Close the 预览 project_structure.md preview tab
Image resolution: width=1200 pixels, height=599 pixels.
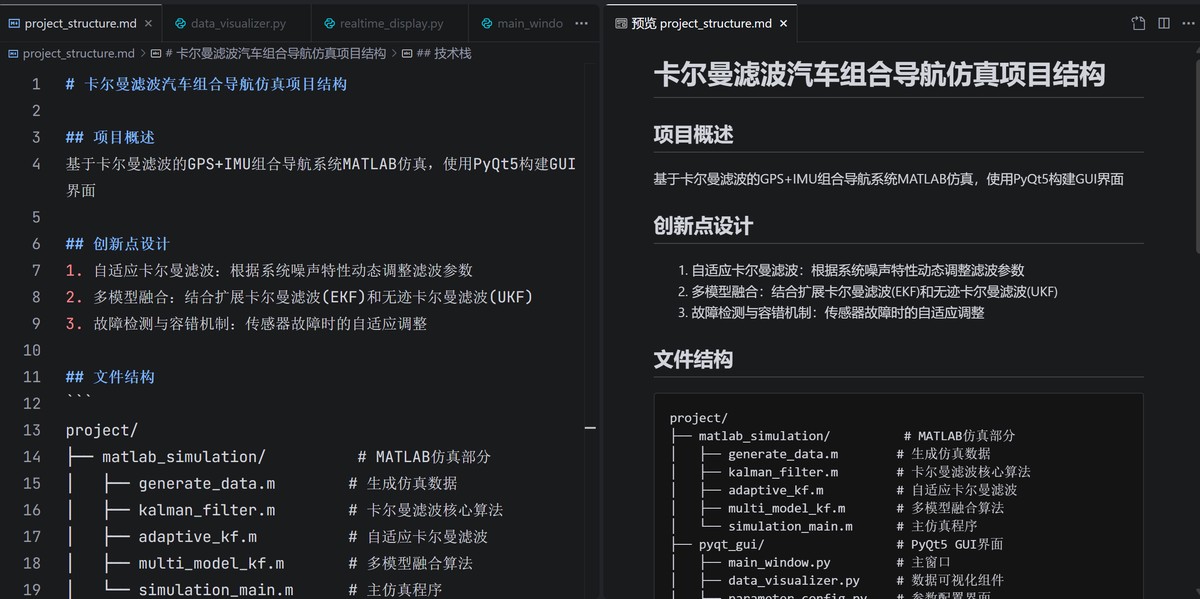pos(782,21)
